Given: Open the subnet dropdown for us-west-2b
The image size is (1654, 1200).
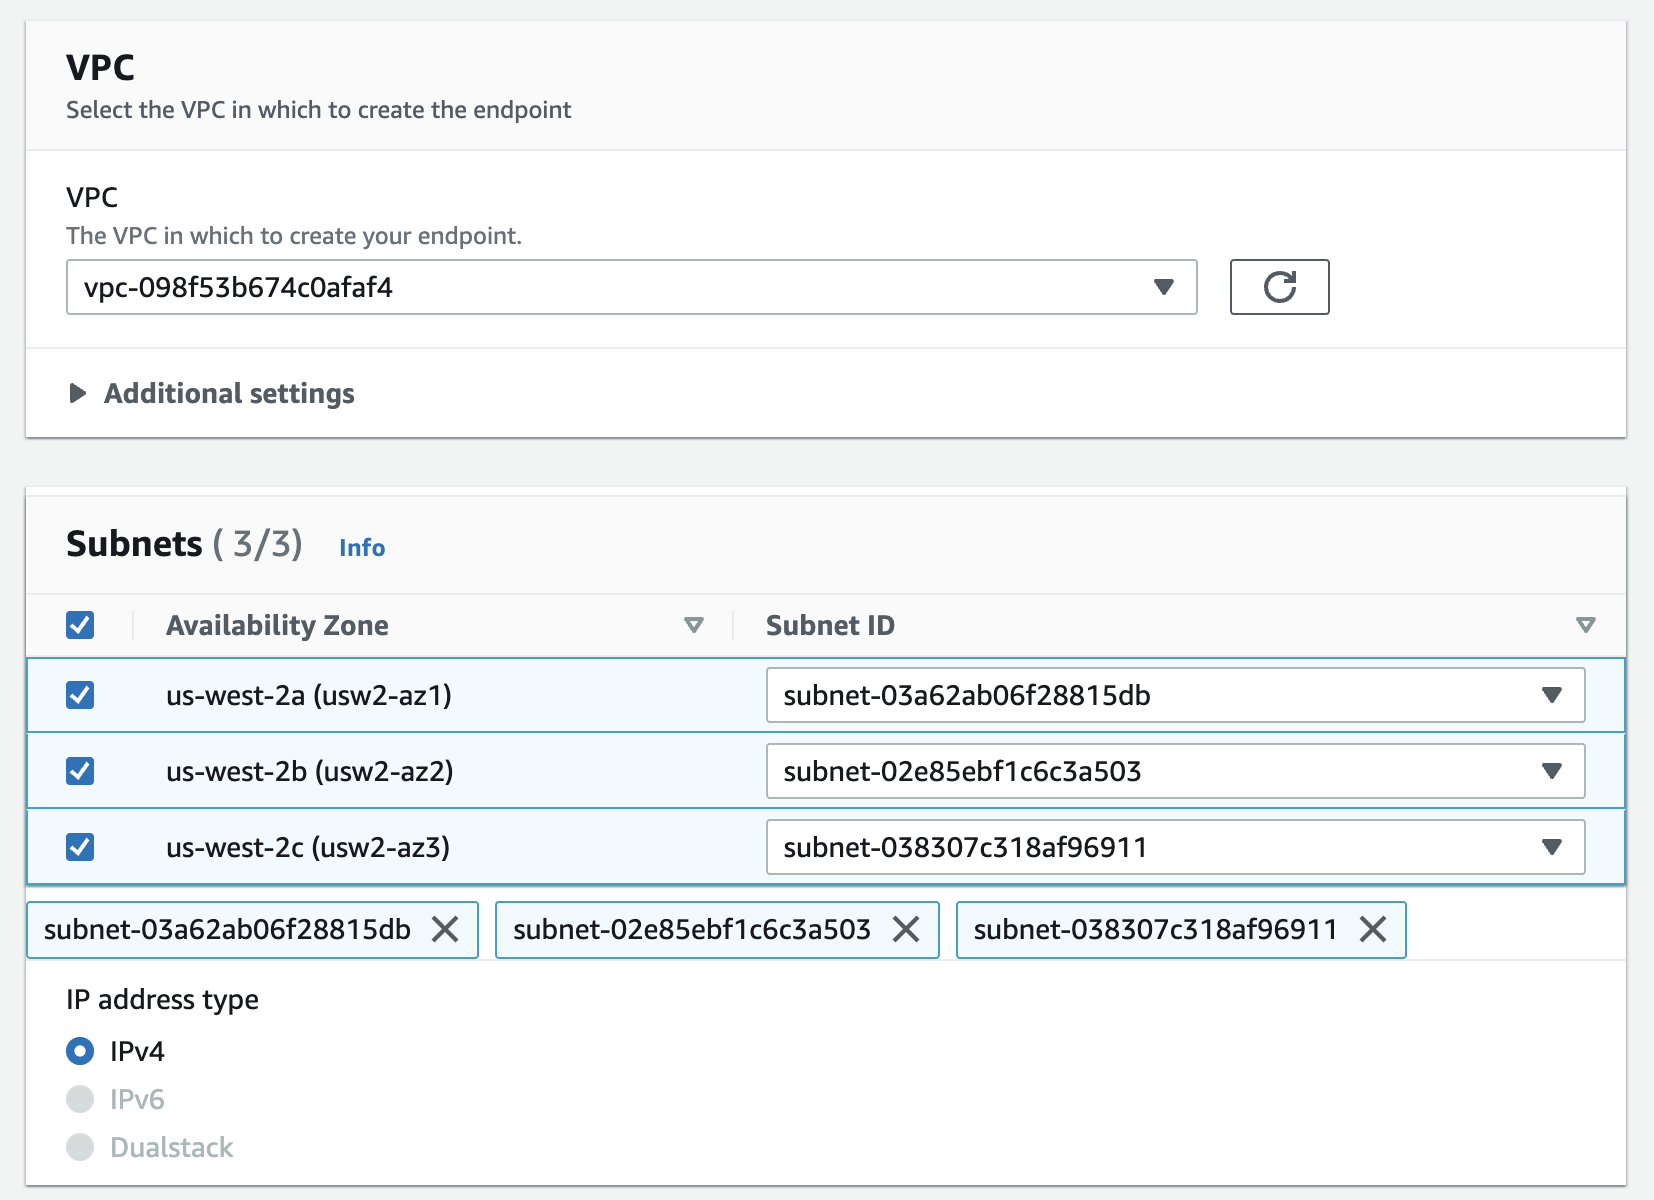Looking at the screenshot, I should tap(1551, 771).
